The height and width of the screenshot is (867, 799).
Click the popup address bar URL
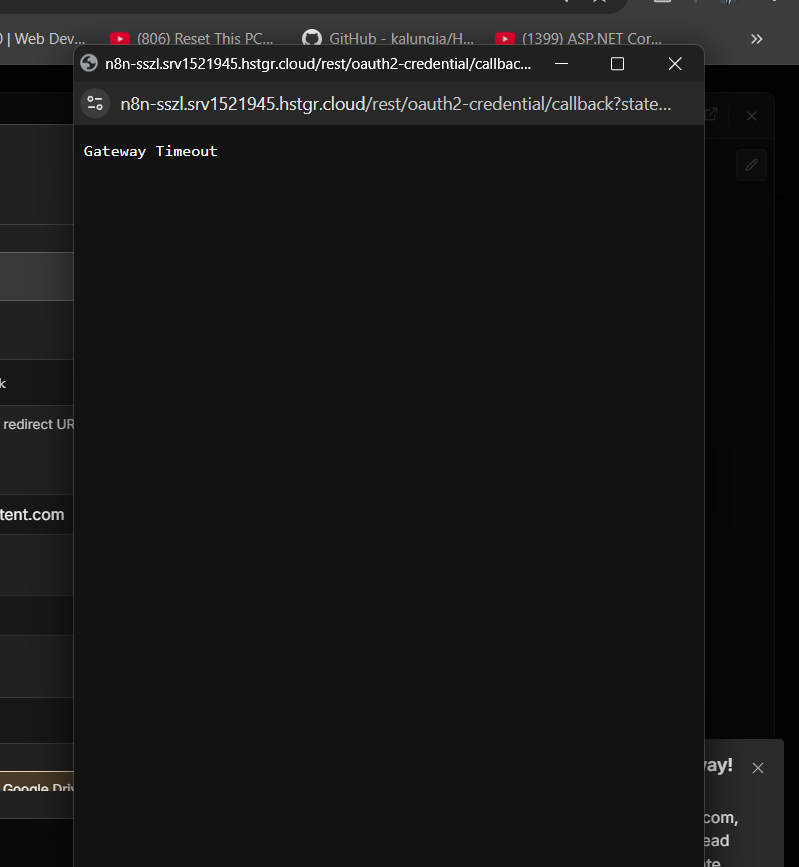point(395,104)
